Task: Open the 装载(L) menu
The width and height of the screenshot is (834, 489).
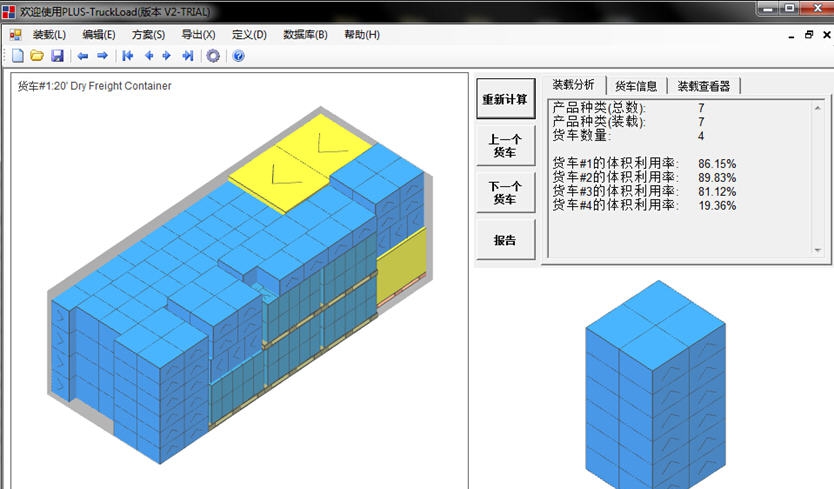Action: click(49, 34)
